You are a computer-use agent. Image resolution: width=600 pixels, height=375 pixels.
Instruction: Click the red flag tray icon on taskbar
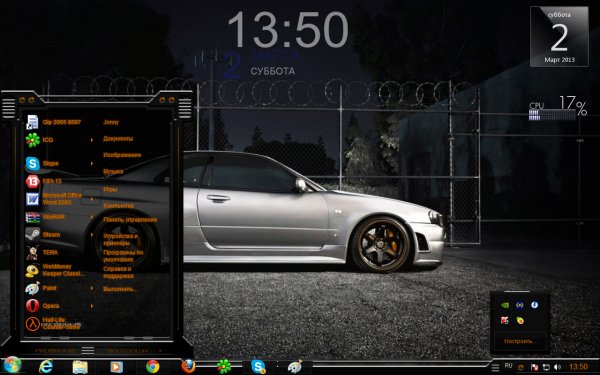534,367
